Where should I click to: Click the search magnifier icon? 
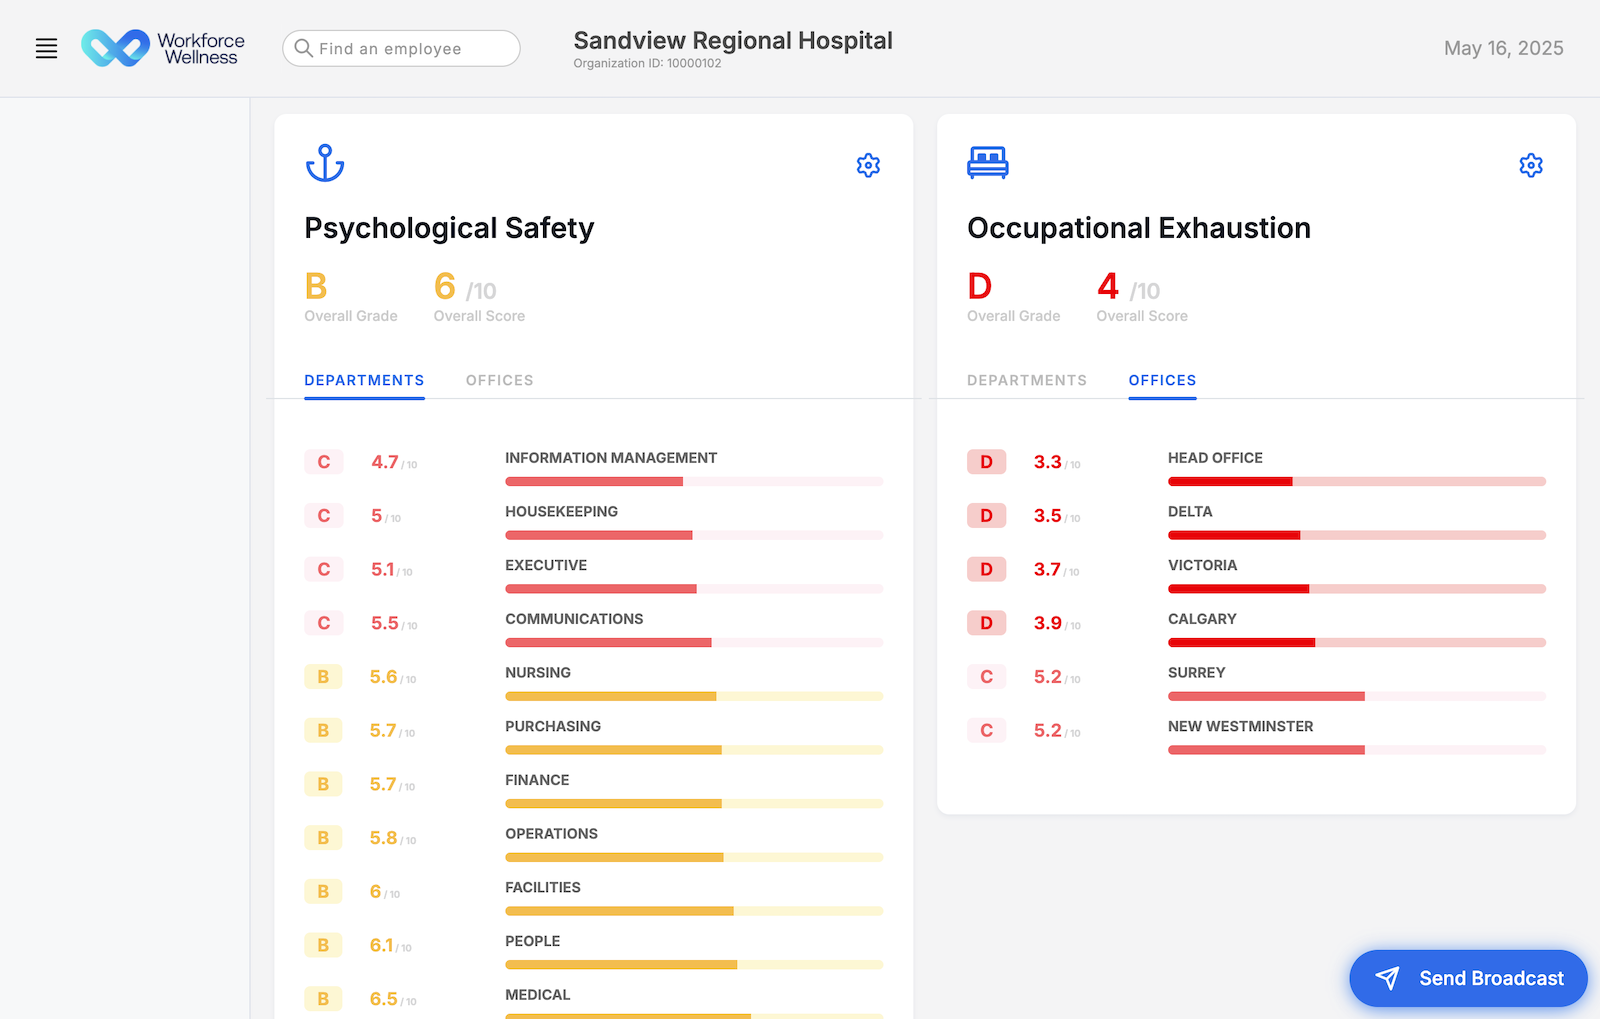tap(303, 48)
